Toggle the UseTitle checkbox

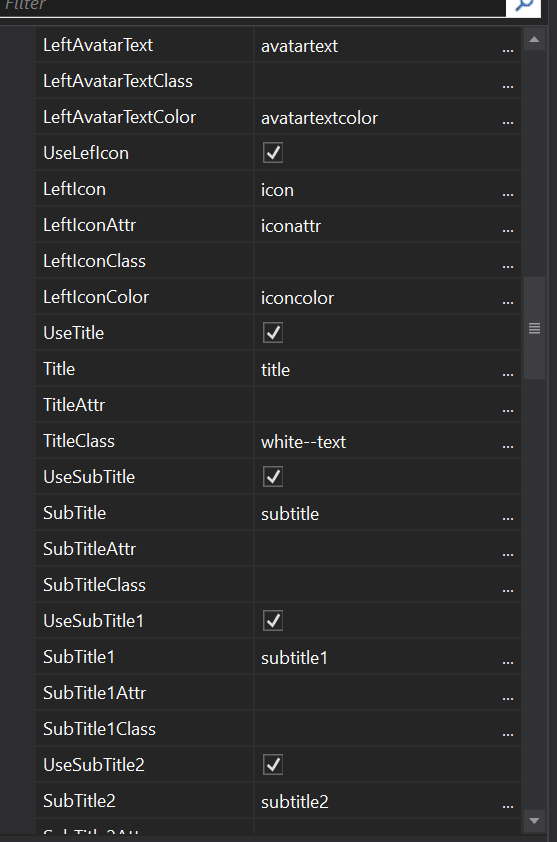coord(273,333)
